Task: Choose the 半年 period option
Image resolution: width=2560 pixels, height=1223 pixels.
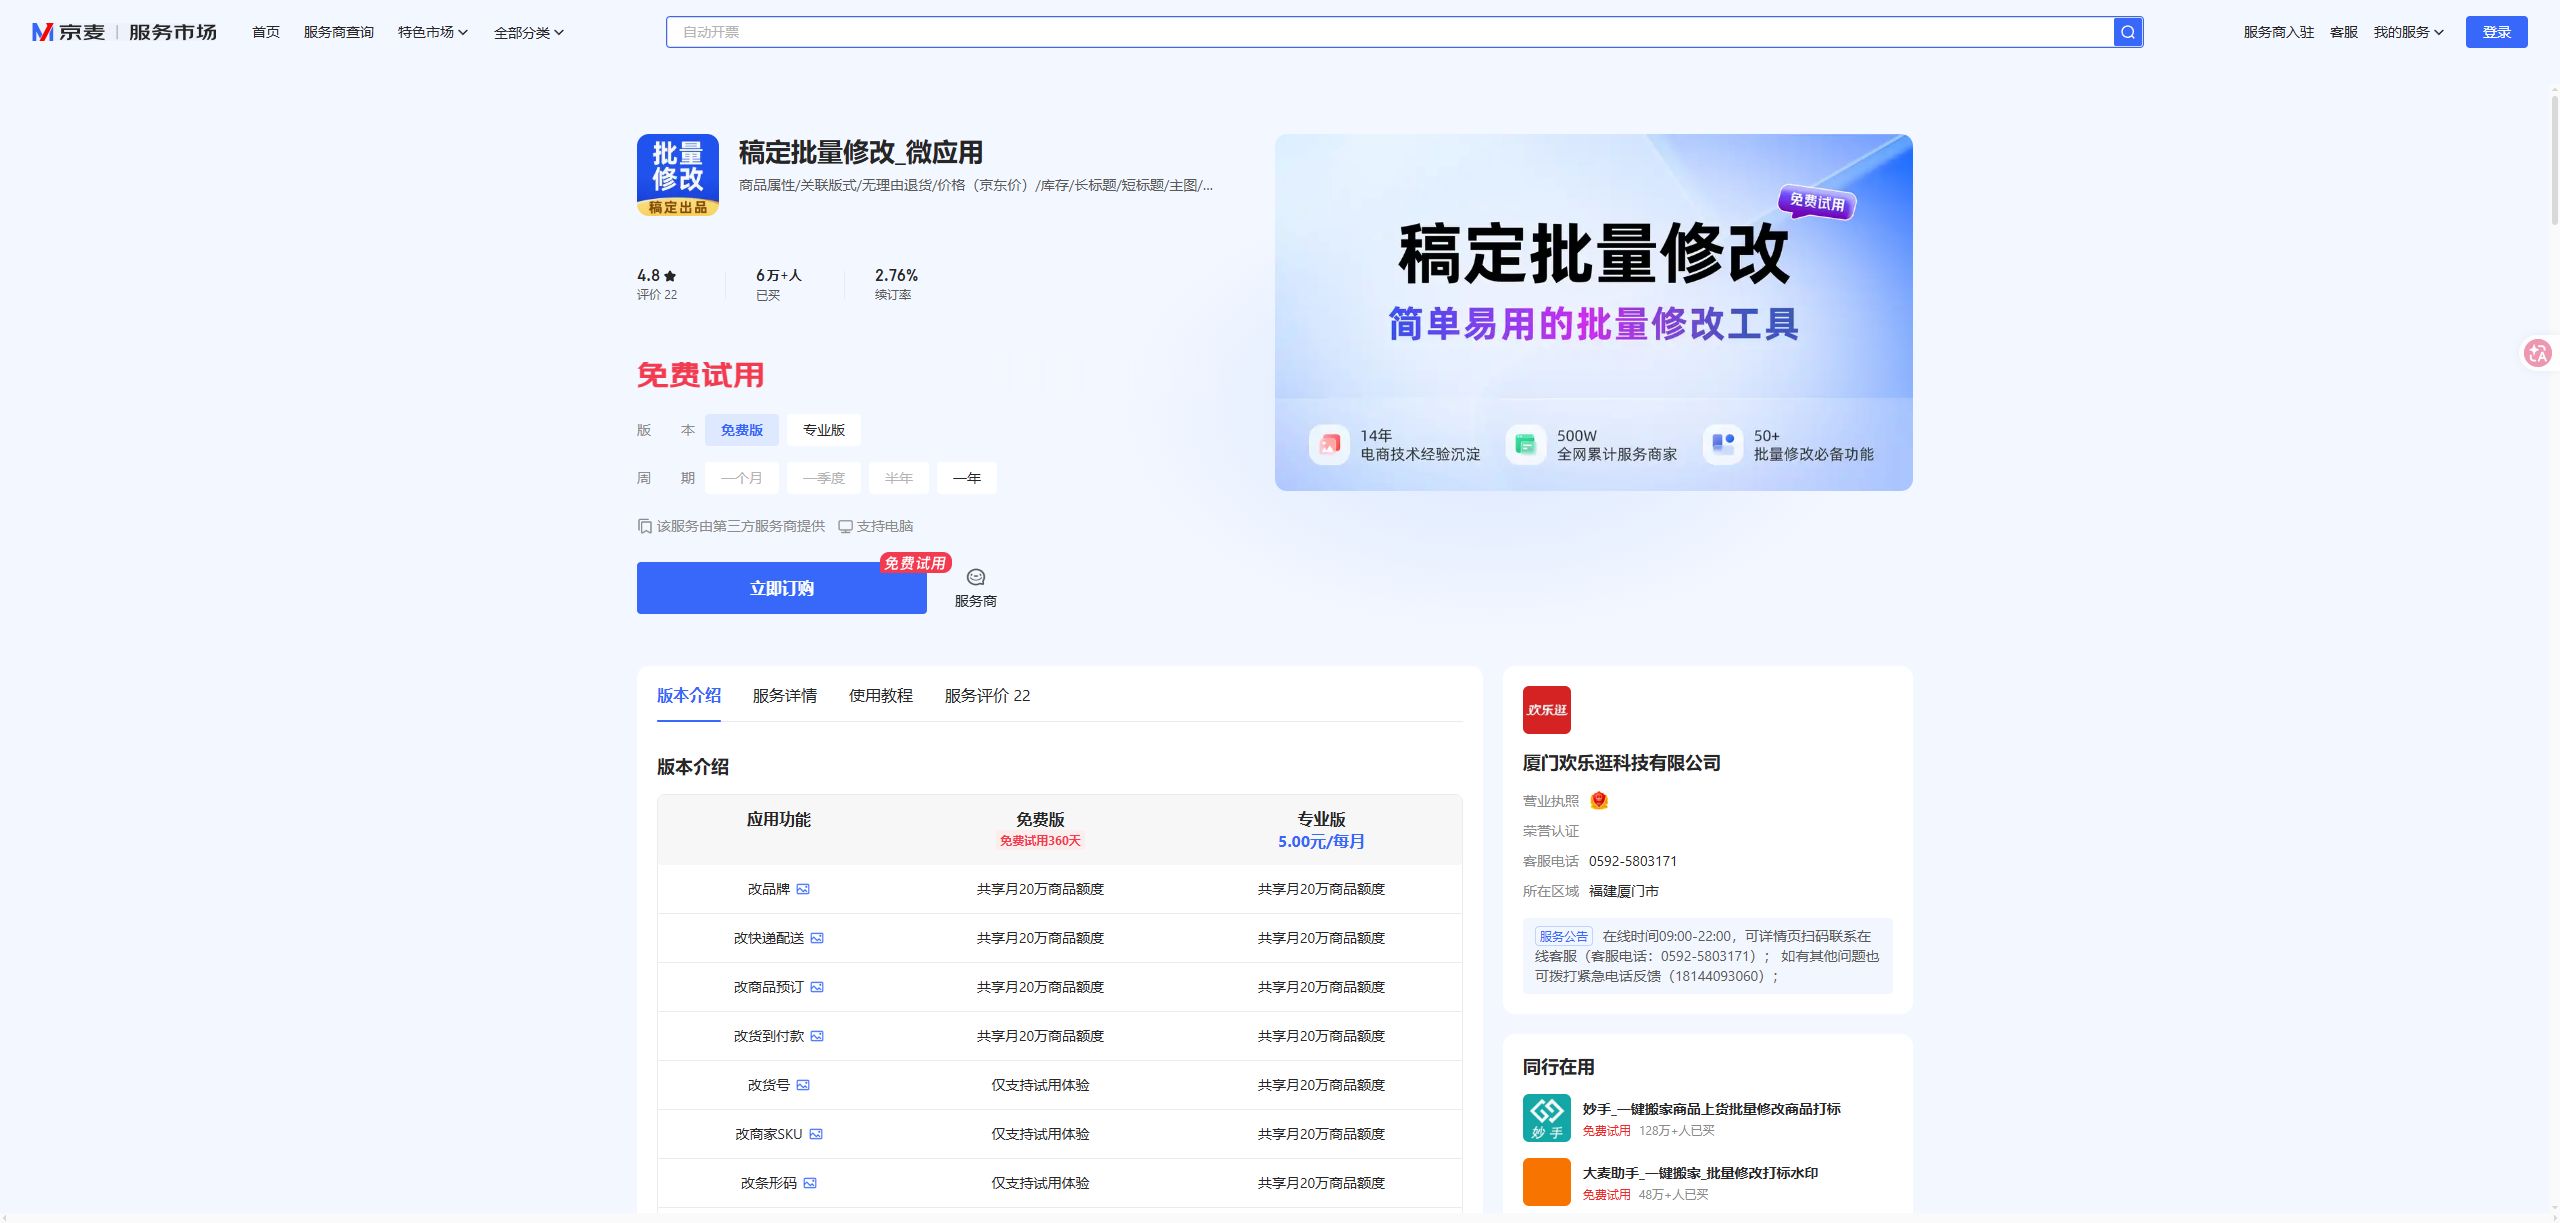Action: (899, 478)
